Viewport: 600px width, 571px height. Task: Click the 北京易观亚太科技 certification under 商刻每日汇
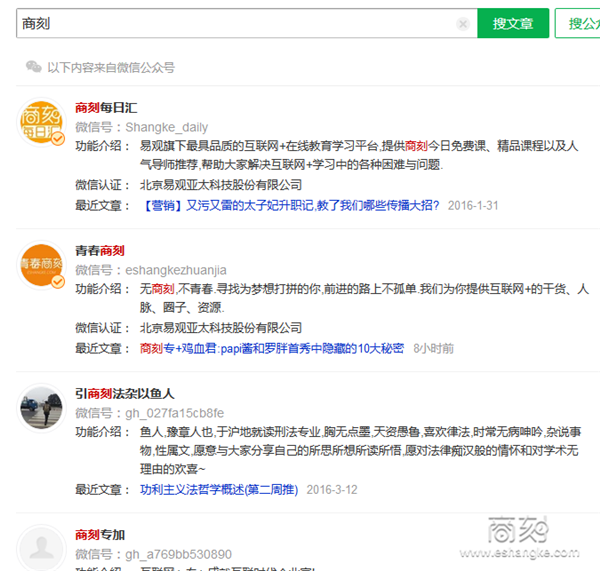click(x=220, y=185)
